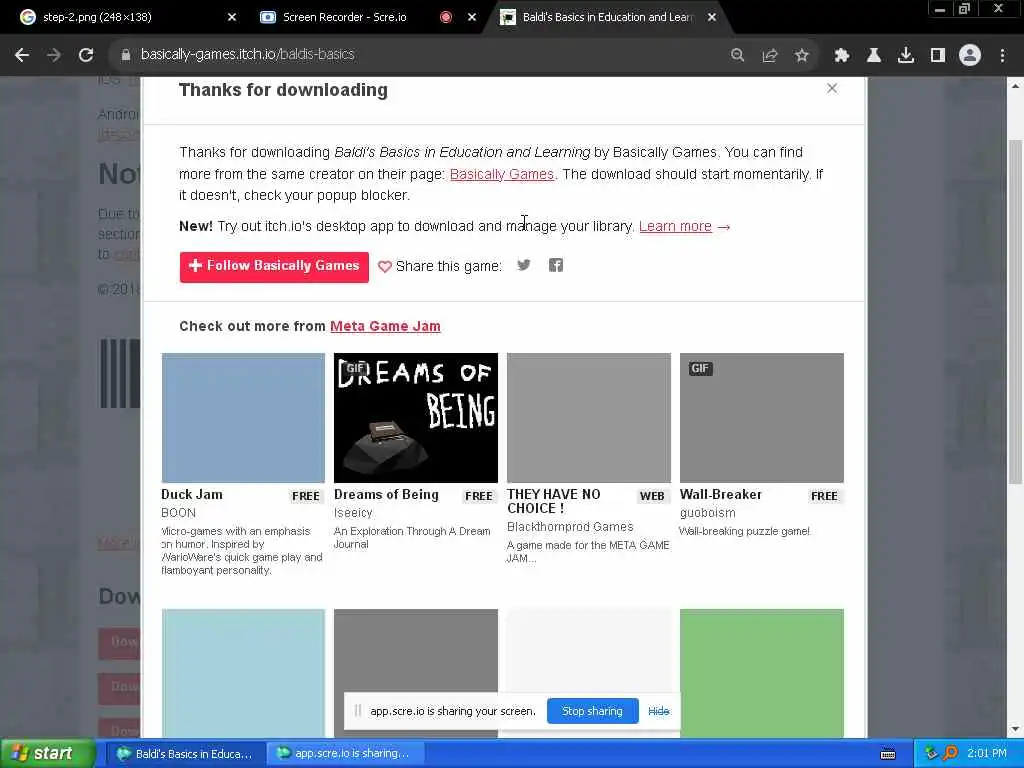Viewport: 1024px width, 768px height.
Task: Open the Dreams of Being cover image
Action: coord(416,418)
